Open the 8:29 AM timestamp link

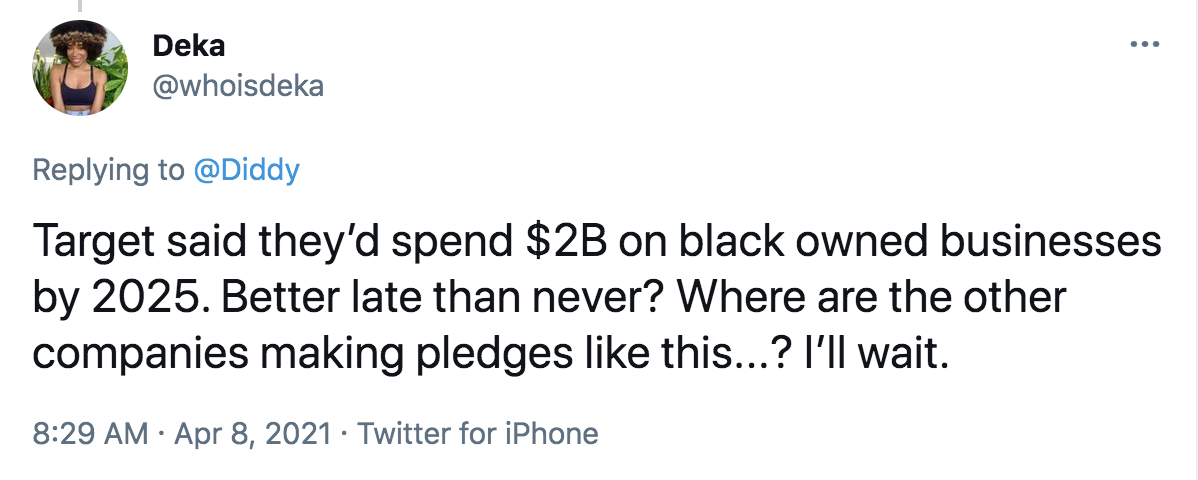coord(90,434)
